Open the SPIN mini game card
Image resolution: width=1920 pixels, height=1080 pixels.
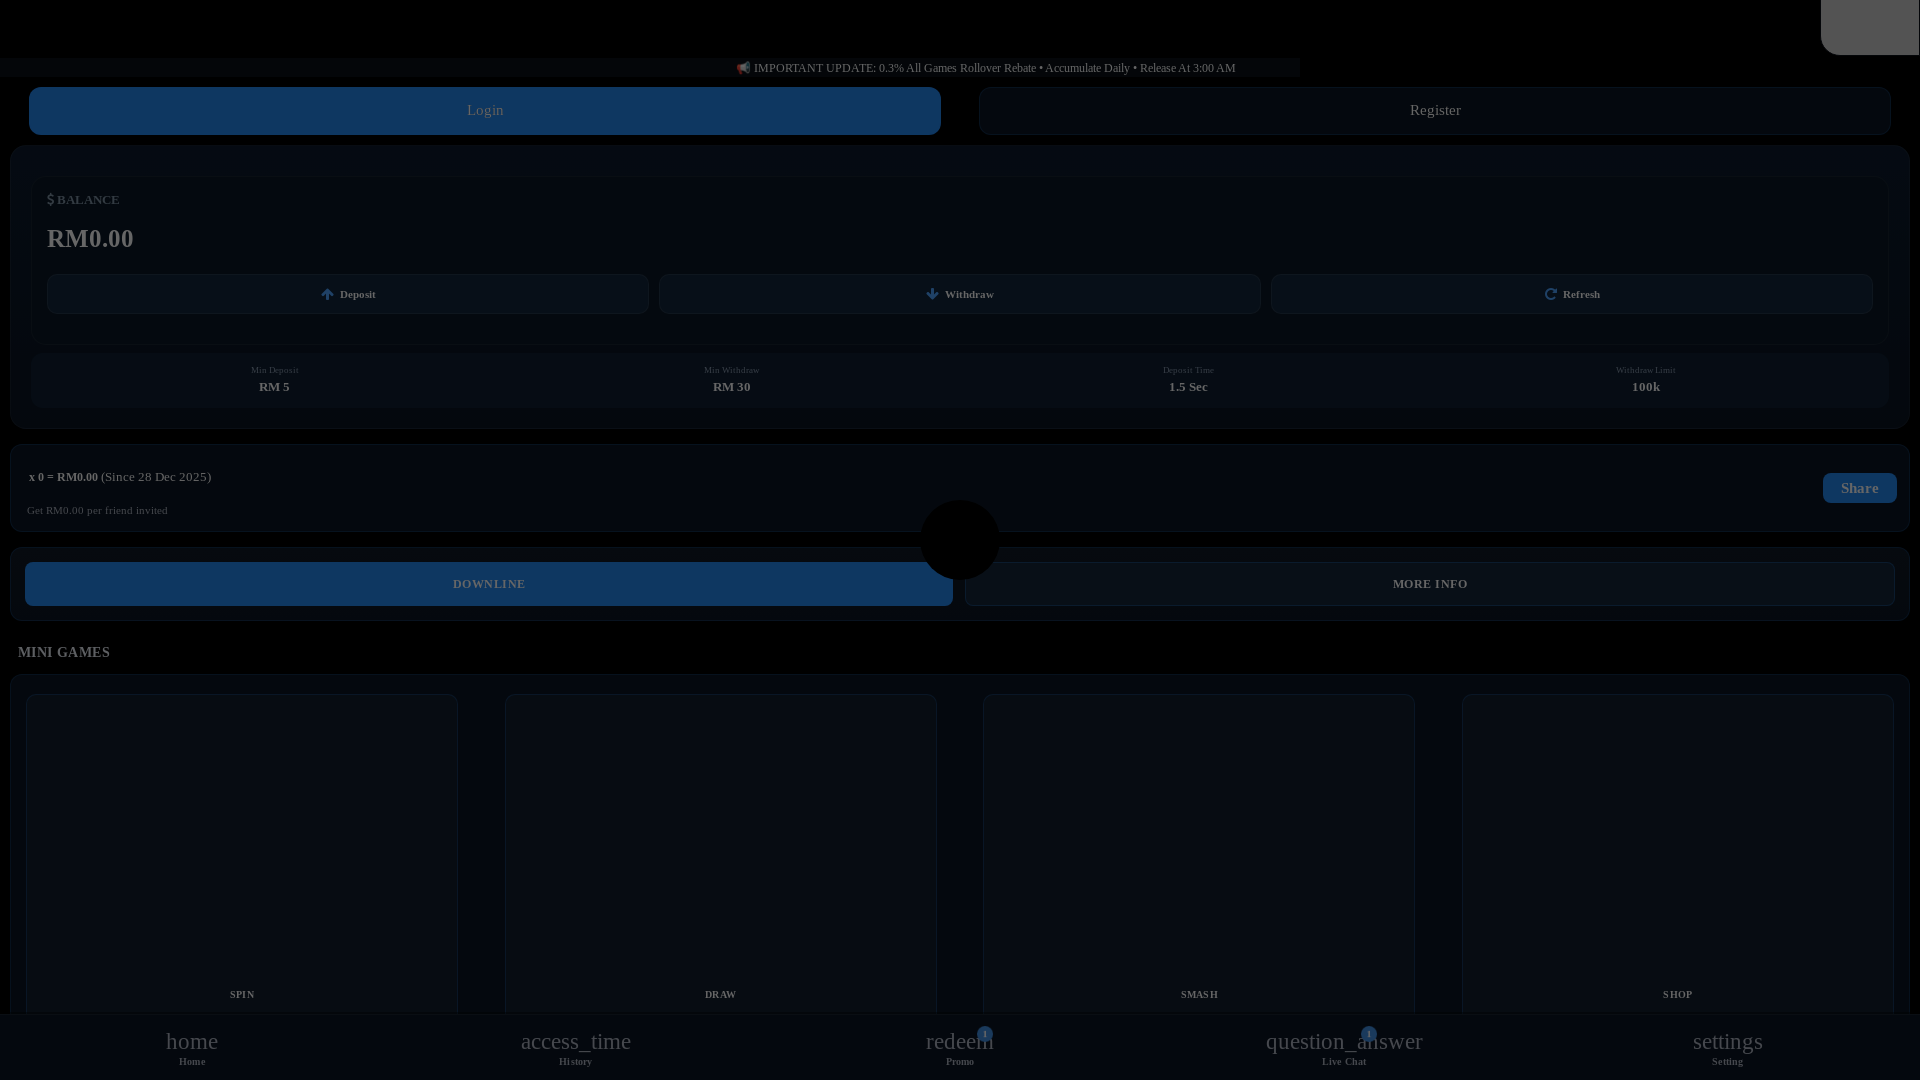point(242,855)
